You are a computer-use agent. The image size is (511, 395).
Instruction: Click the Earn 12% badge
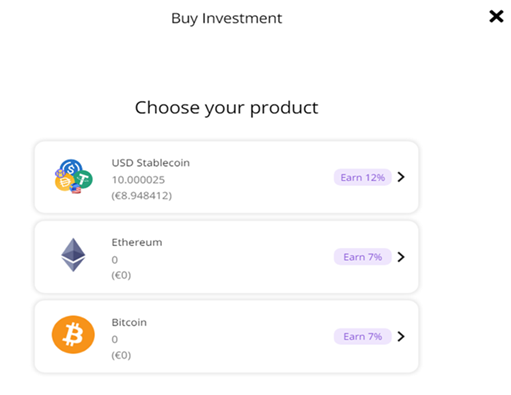363,177
